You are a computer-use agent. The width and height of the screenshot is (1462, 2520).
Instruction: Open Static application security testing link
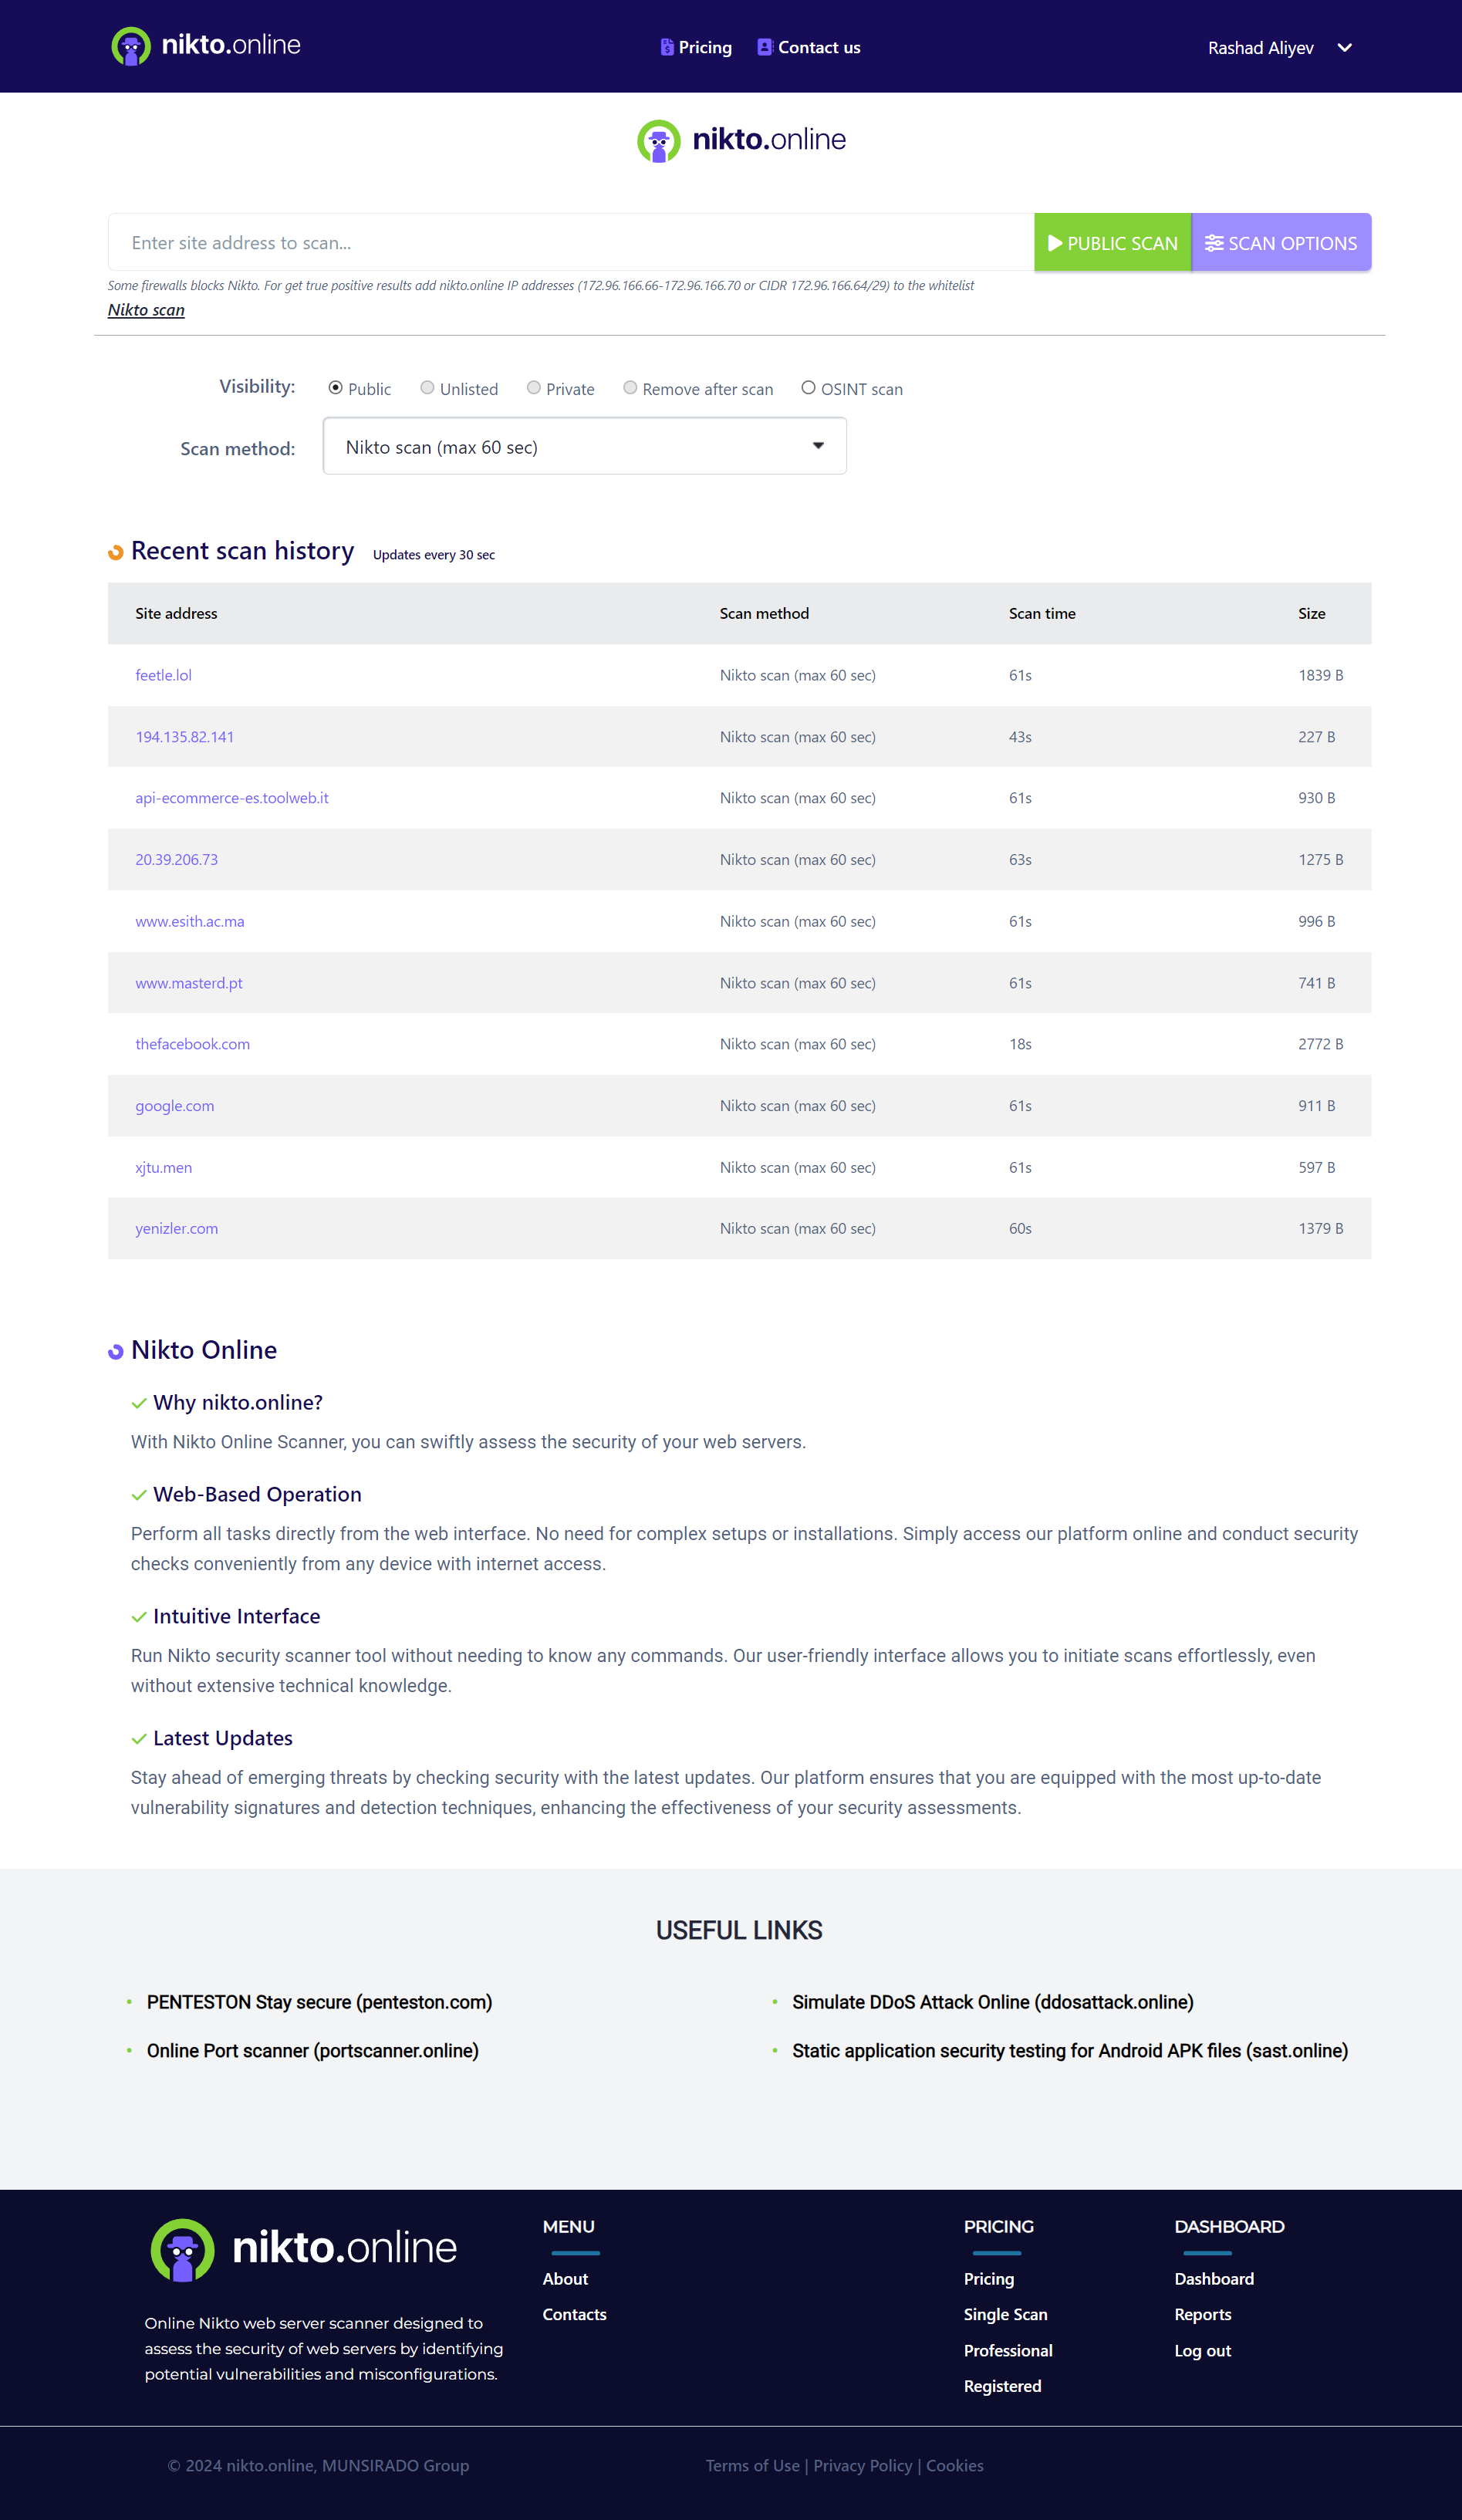[x=1070, y=2051]
